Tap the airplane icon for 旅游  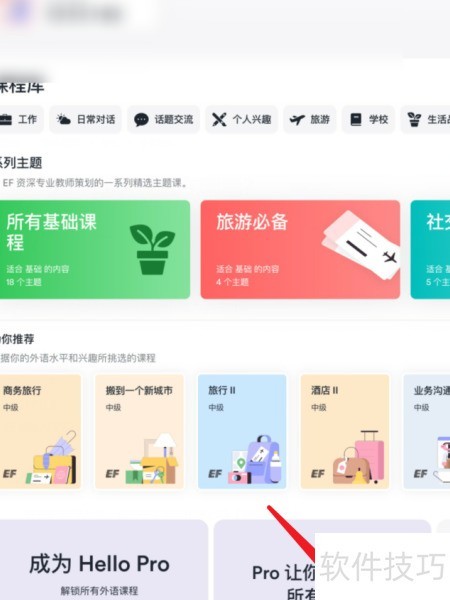tap(297, 120)
